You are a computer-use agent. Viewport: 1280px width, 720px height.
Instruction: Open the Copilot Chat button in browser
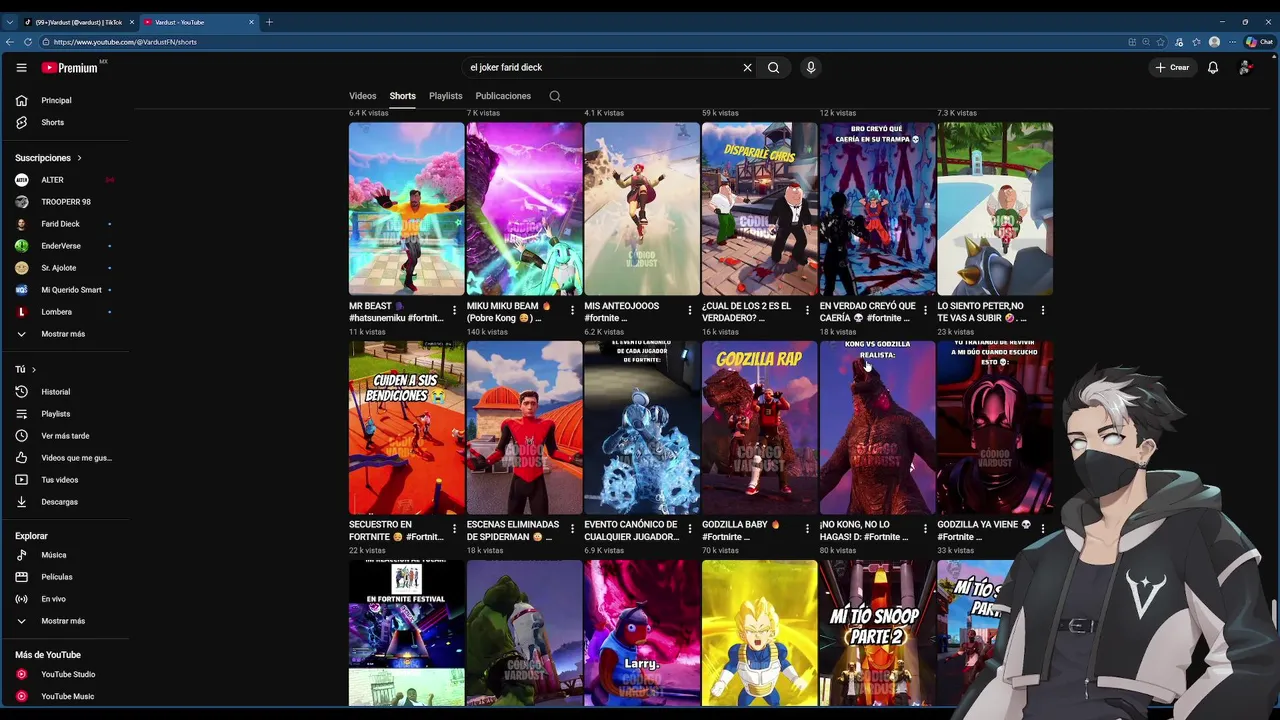click(x=1259, y=42)
